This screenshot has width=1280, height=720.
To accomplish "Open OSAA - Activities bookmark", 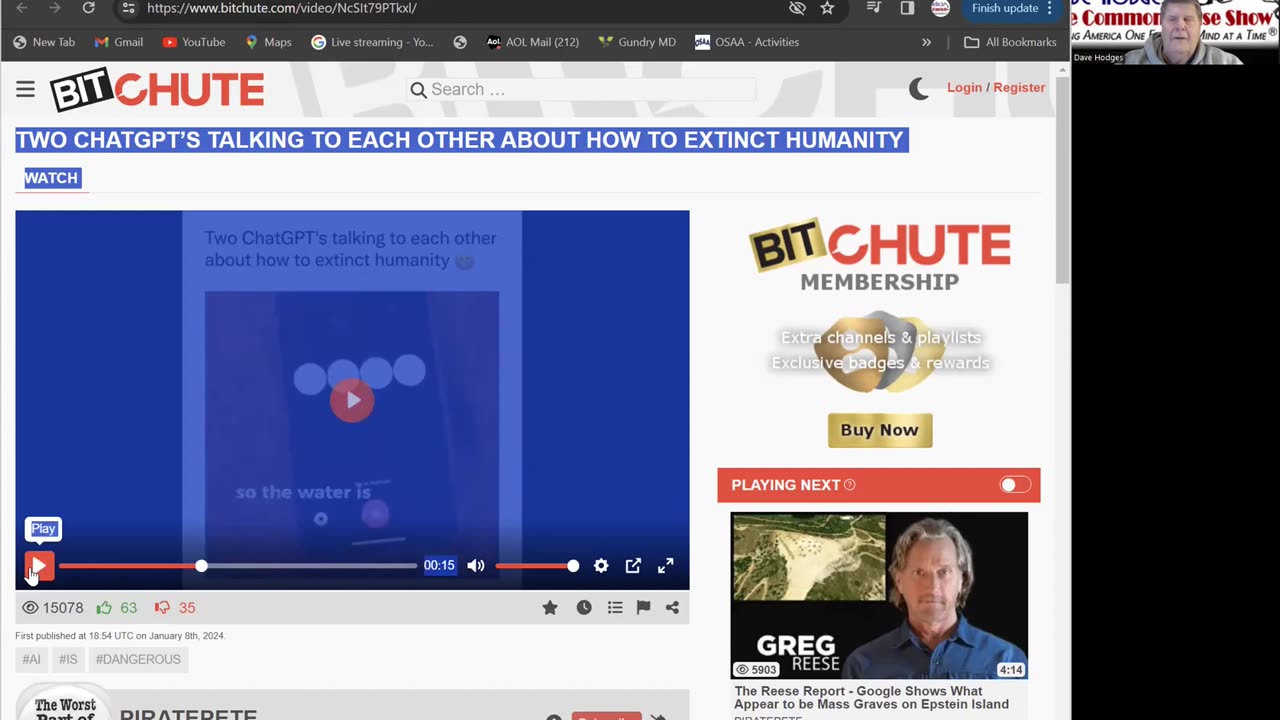I will 747,42.
